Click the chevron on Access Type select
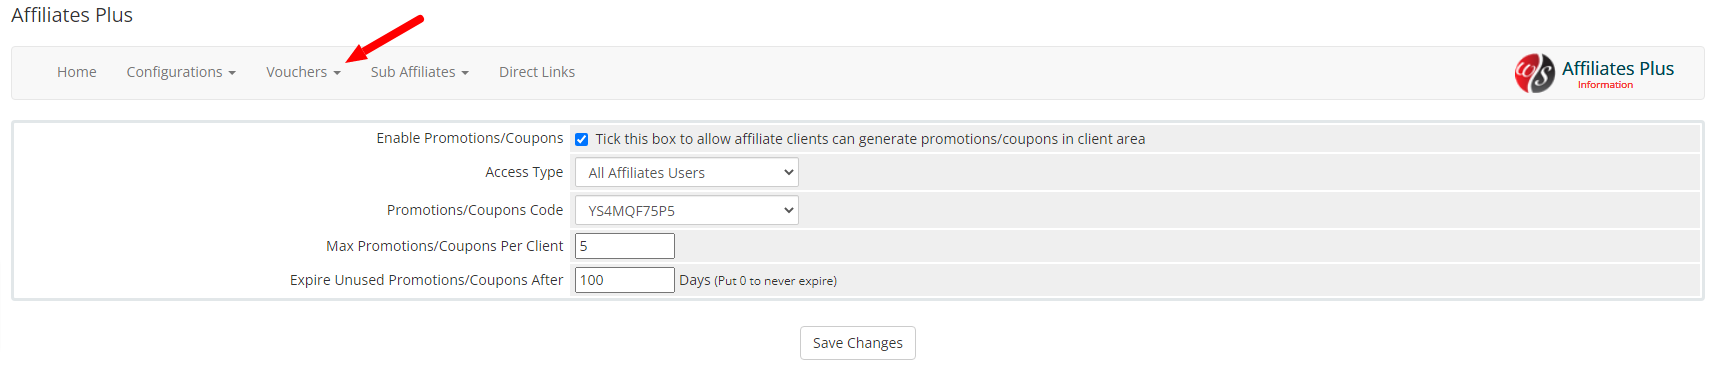 click(788, 172)
